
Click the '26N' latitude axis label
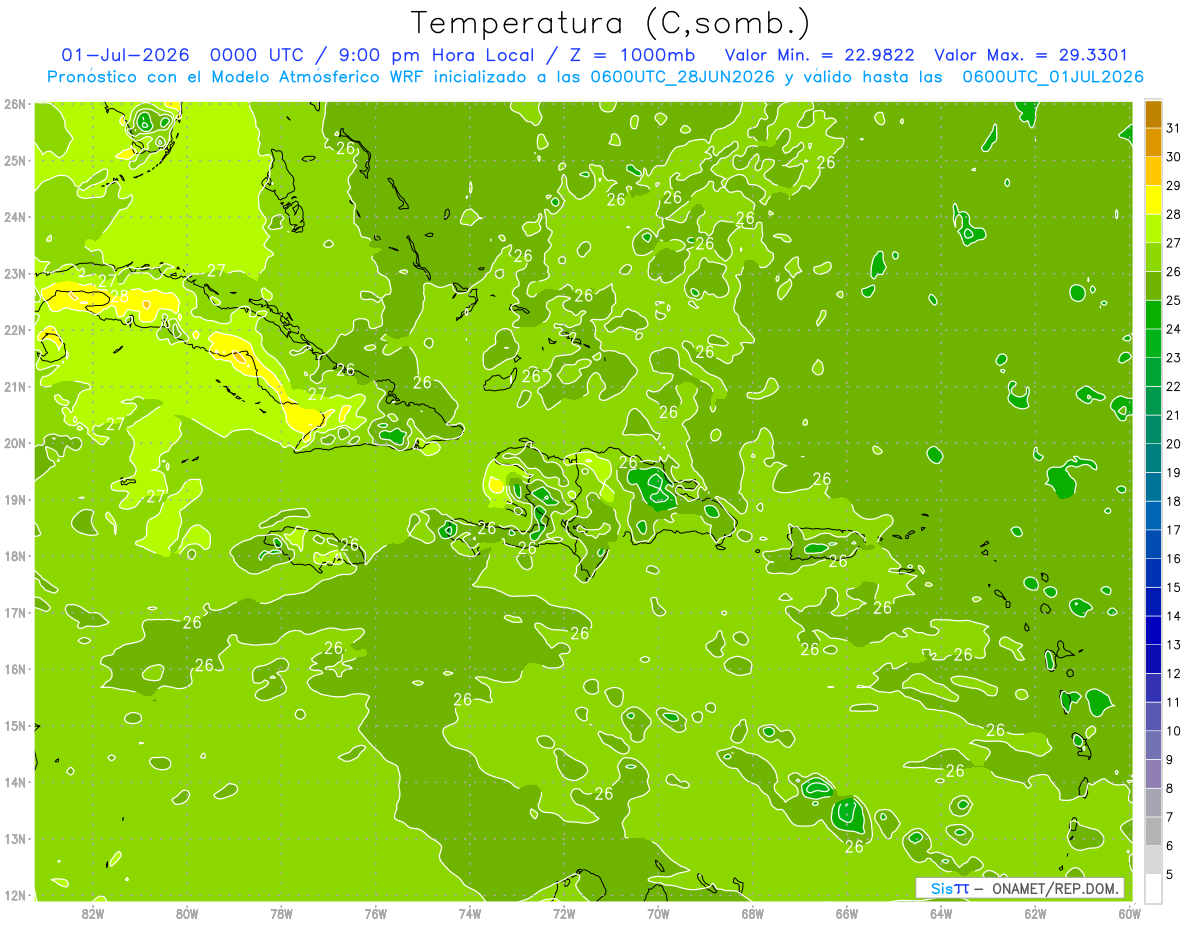pos(15,104)
